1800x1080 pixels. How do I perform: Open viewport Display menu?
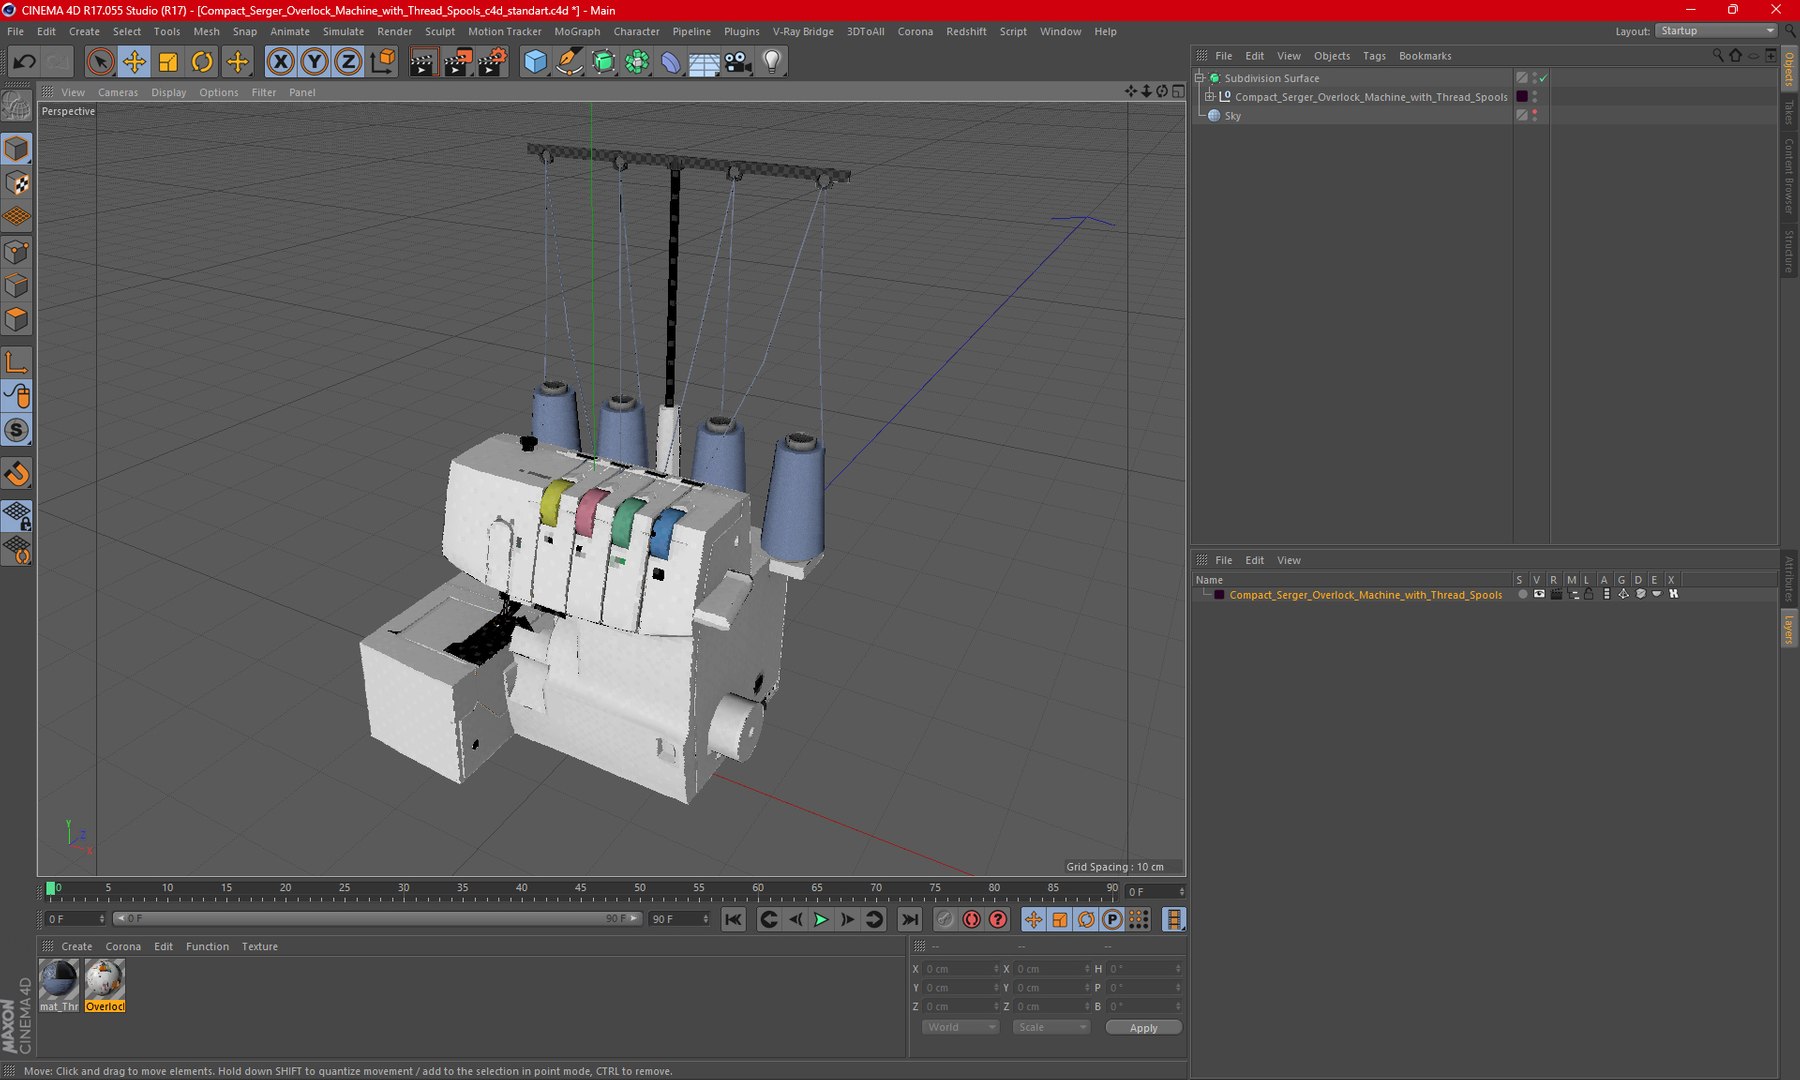[169, 92]
